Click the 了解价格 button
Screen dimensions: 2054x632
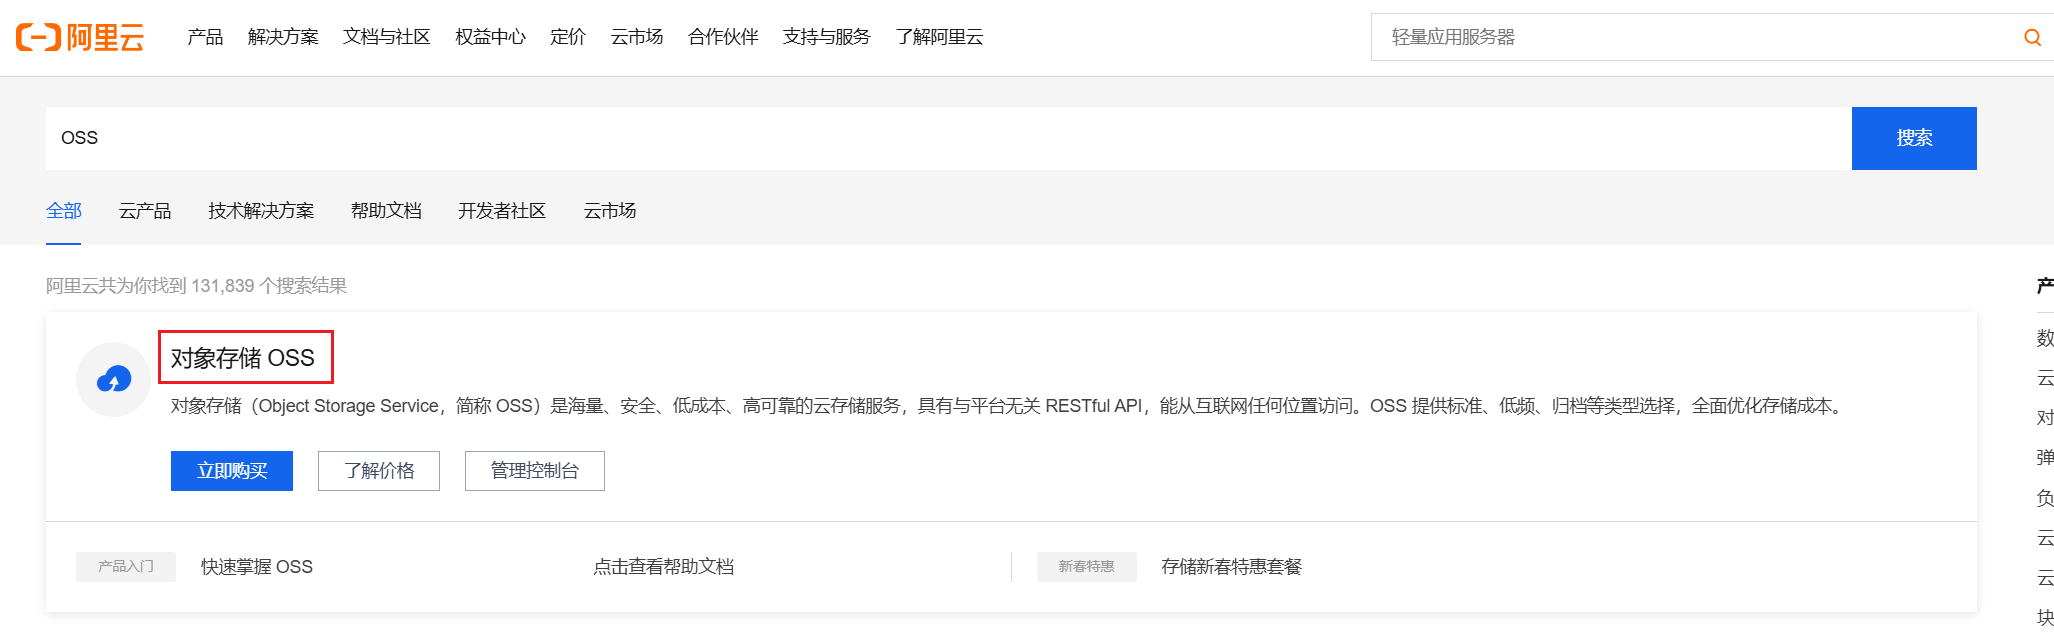(379, 471)
